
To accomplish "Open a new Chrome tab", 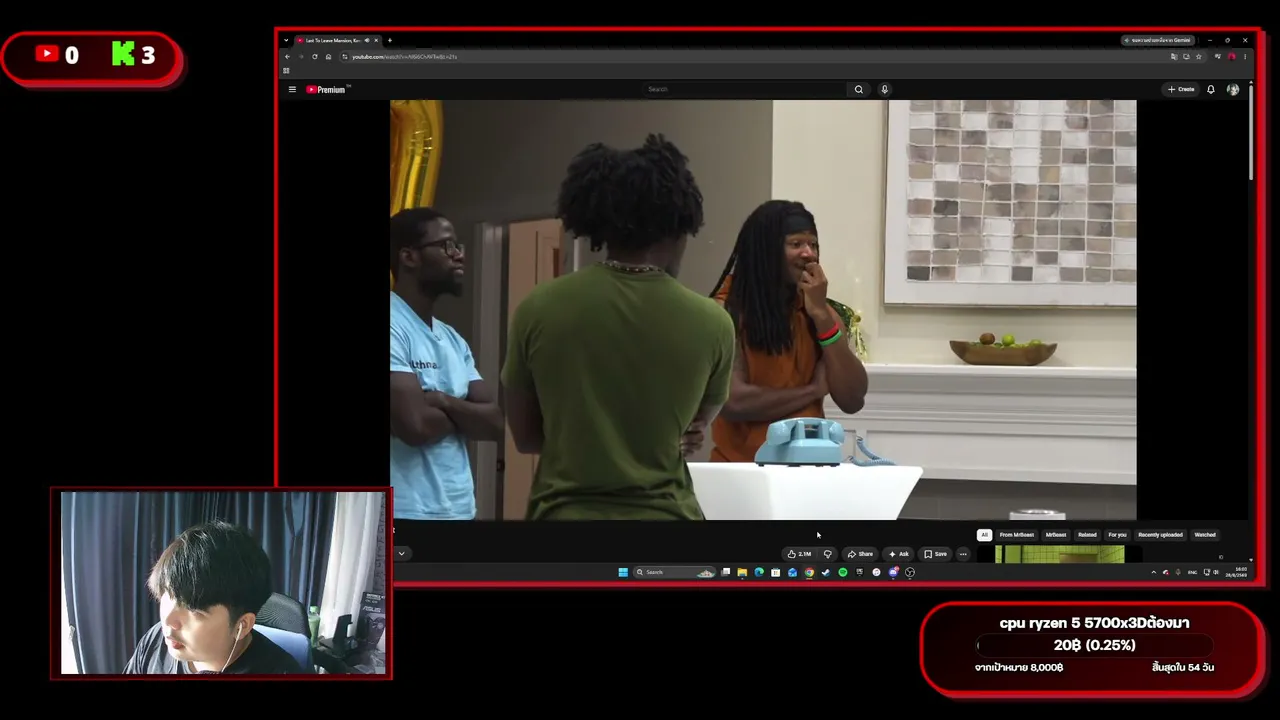I will coord(389,41).
